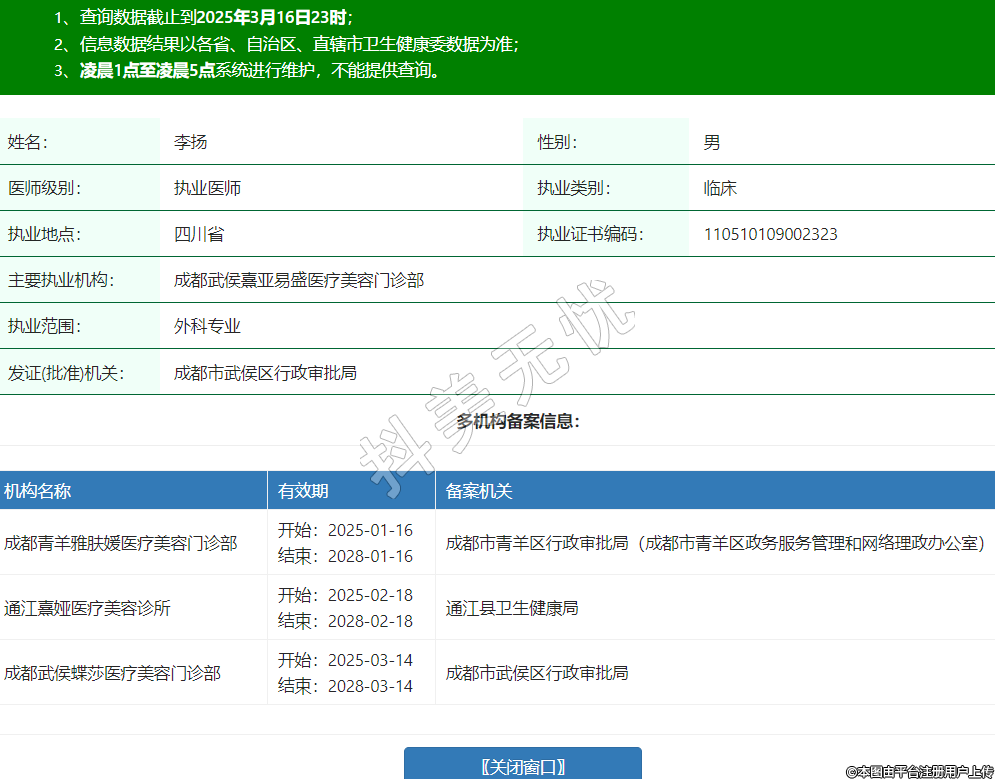Select the 成都武侯蝶莎医疗美容门诊部 row

[112, 673]
